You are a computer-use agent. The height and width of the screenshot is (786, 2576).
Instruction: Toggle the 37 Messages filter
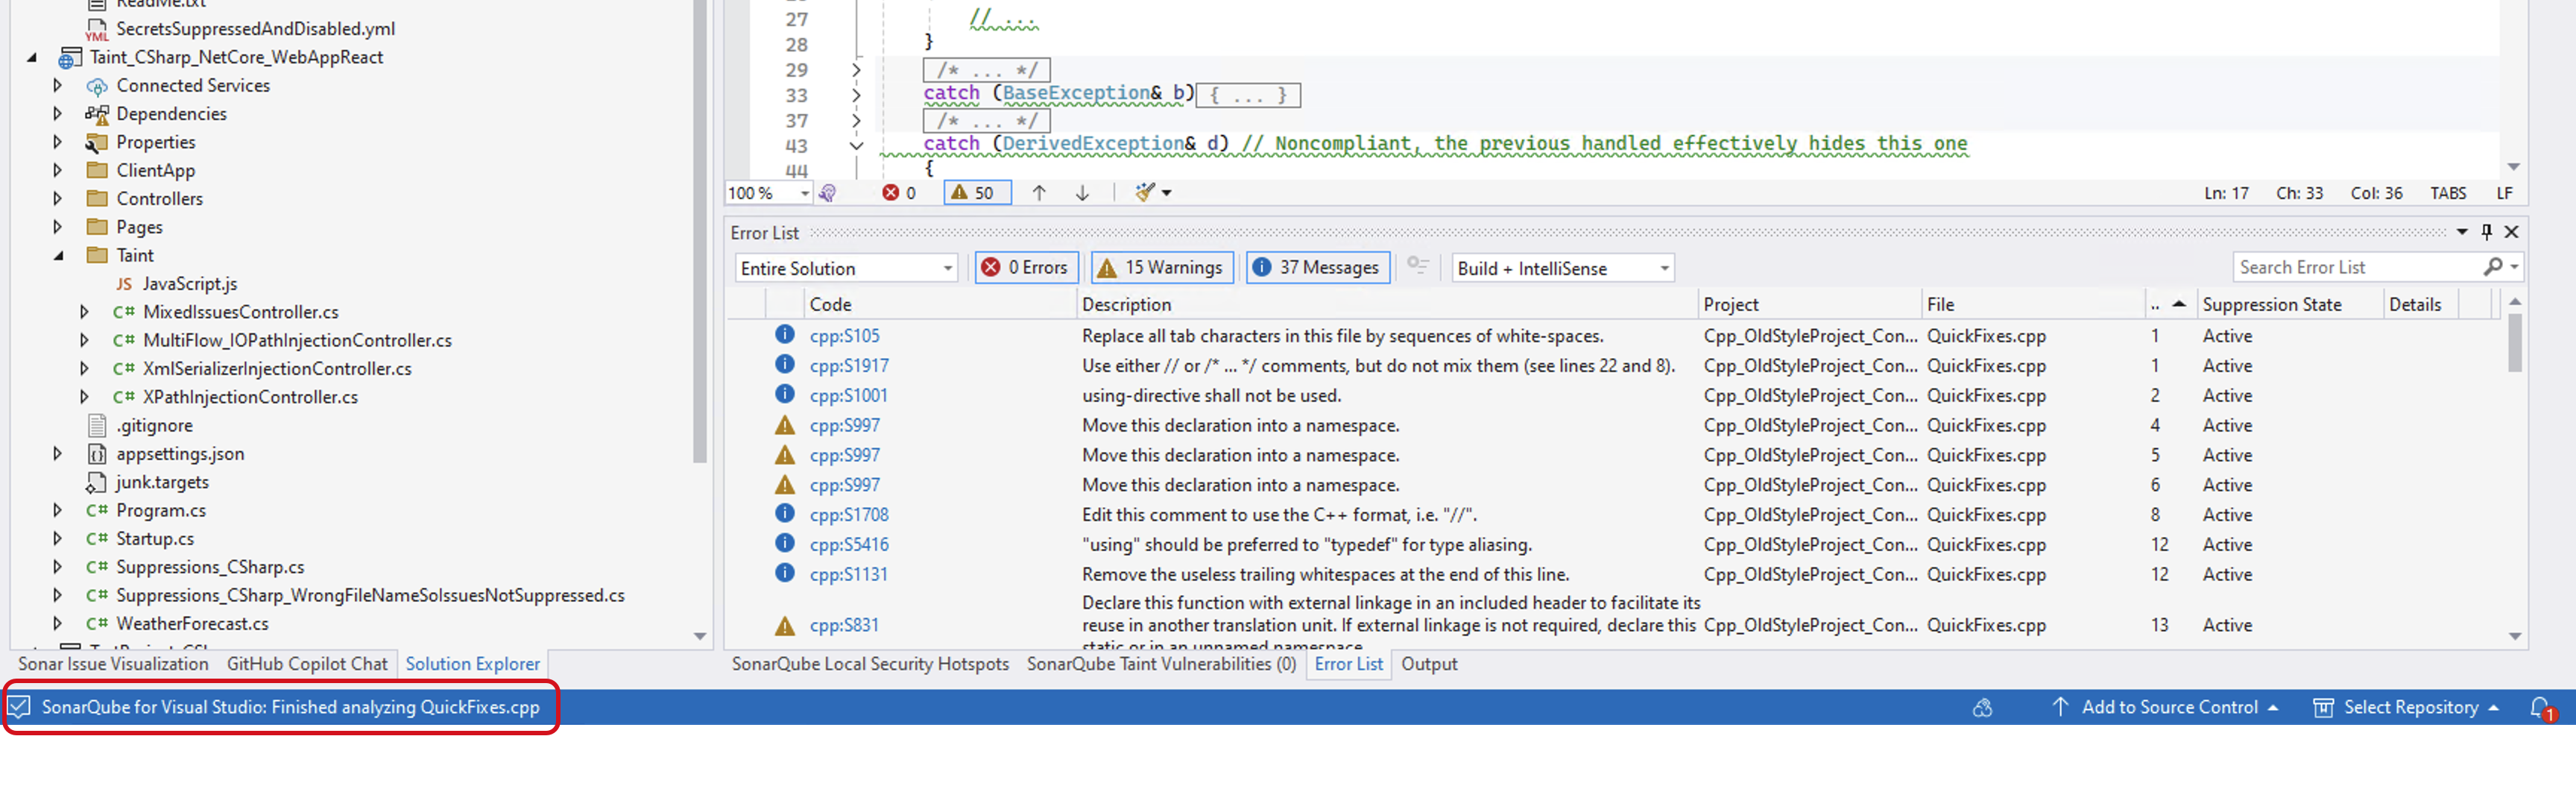(1317, 267)
